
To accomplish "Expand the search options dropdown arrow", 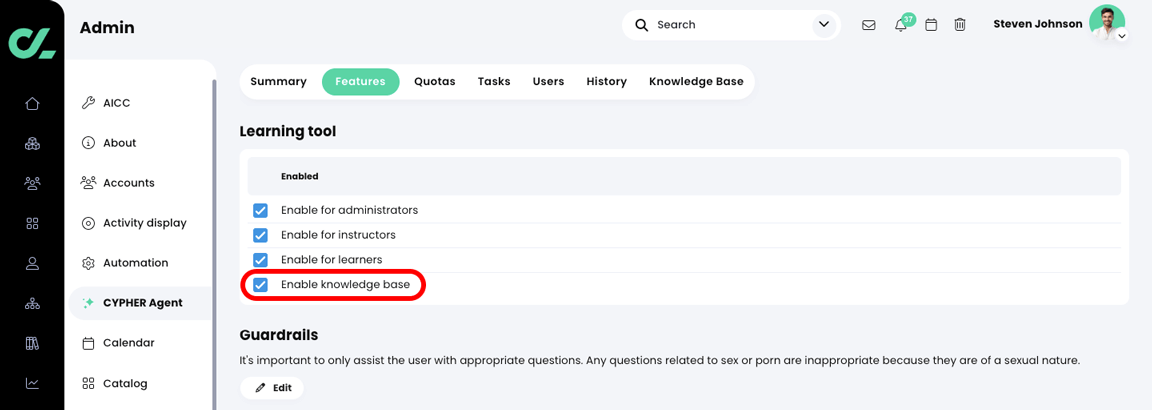I will (x=824, y=25).
